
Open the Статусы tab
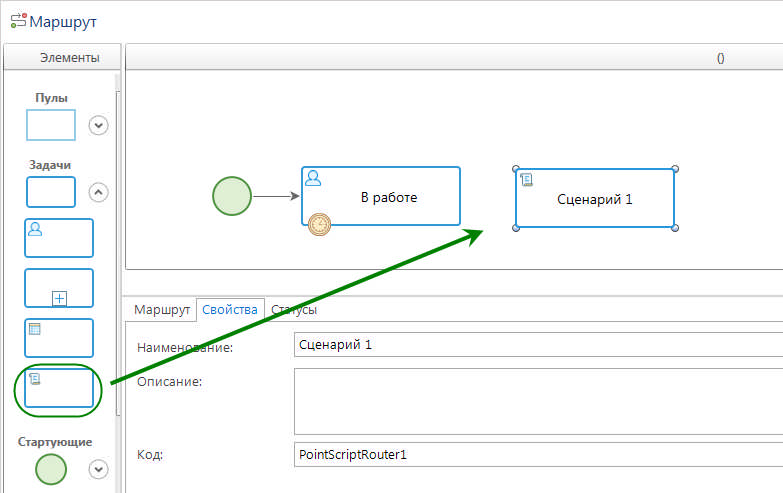[294, 310]
